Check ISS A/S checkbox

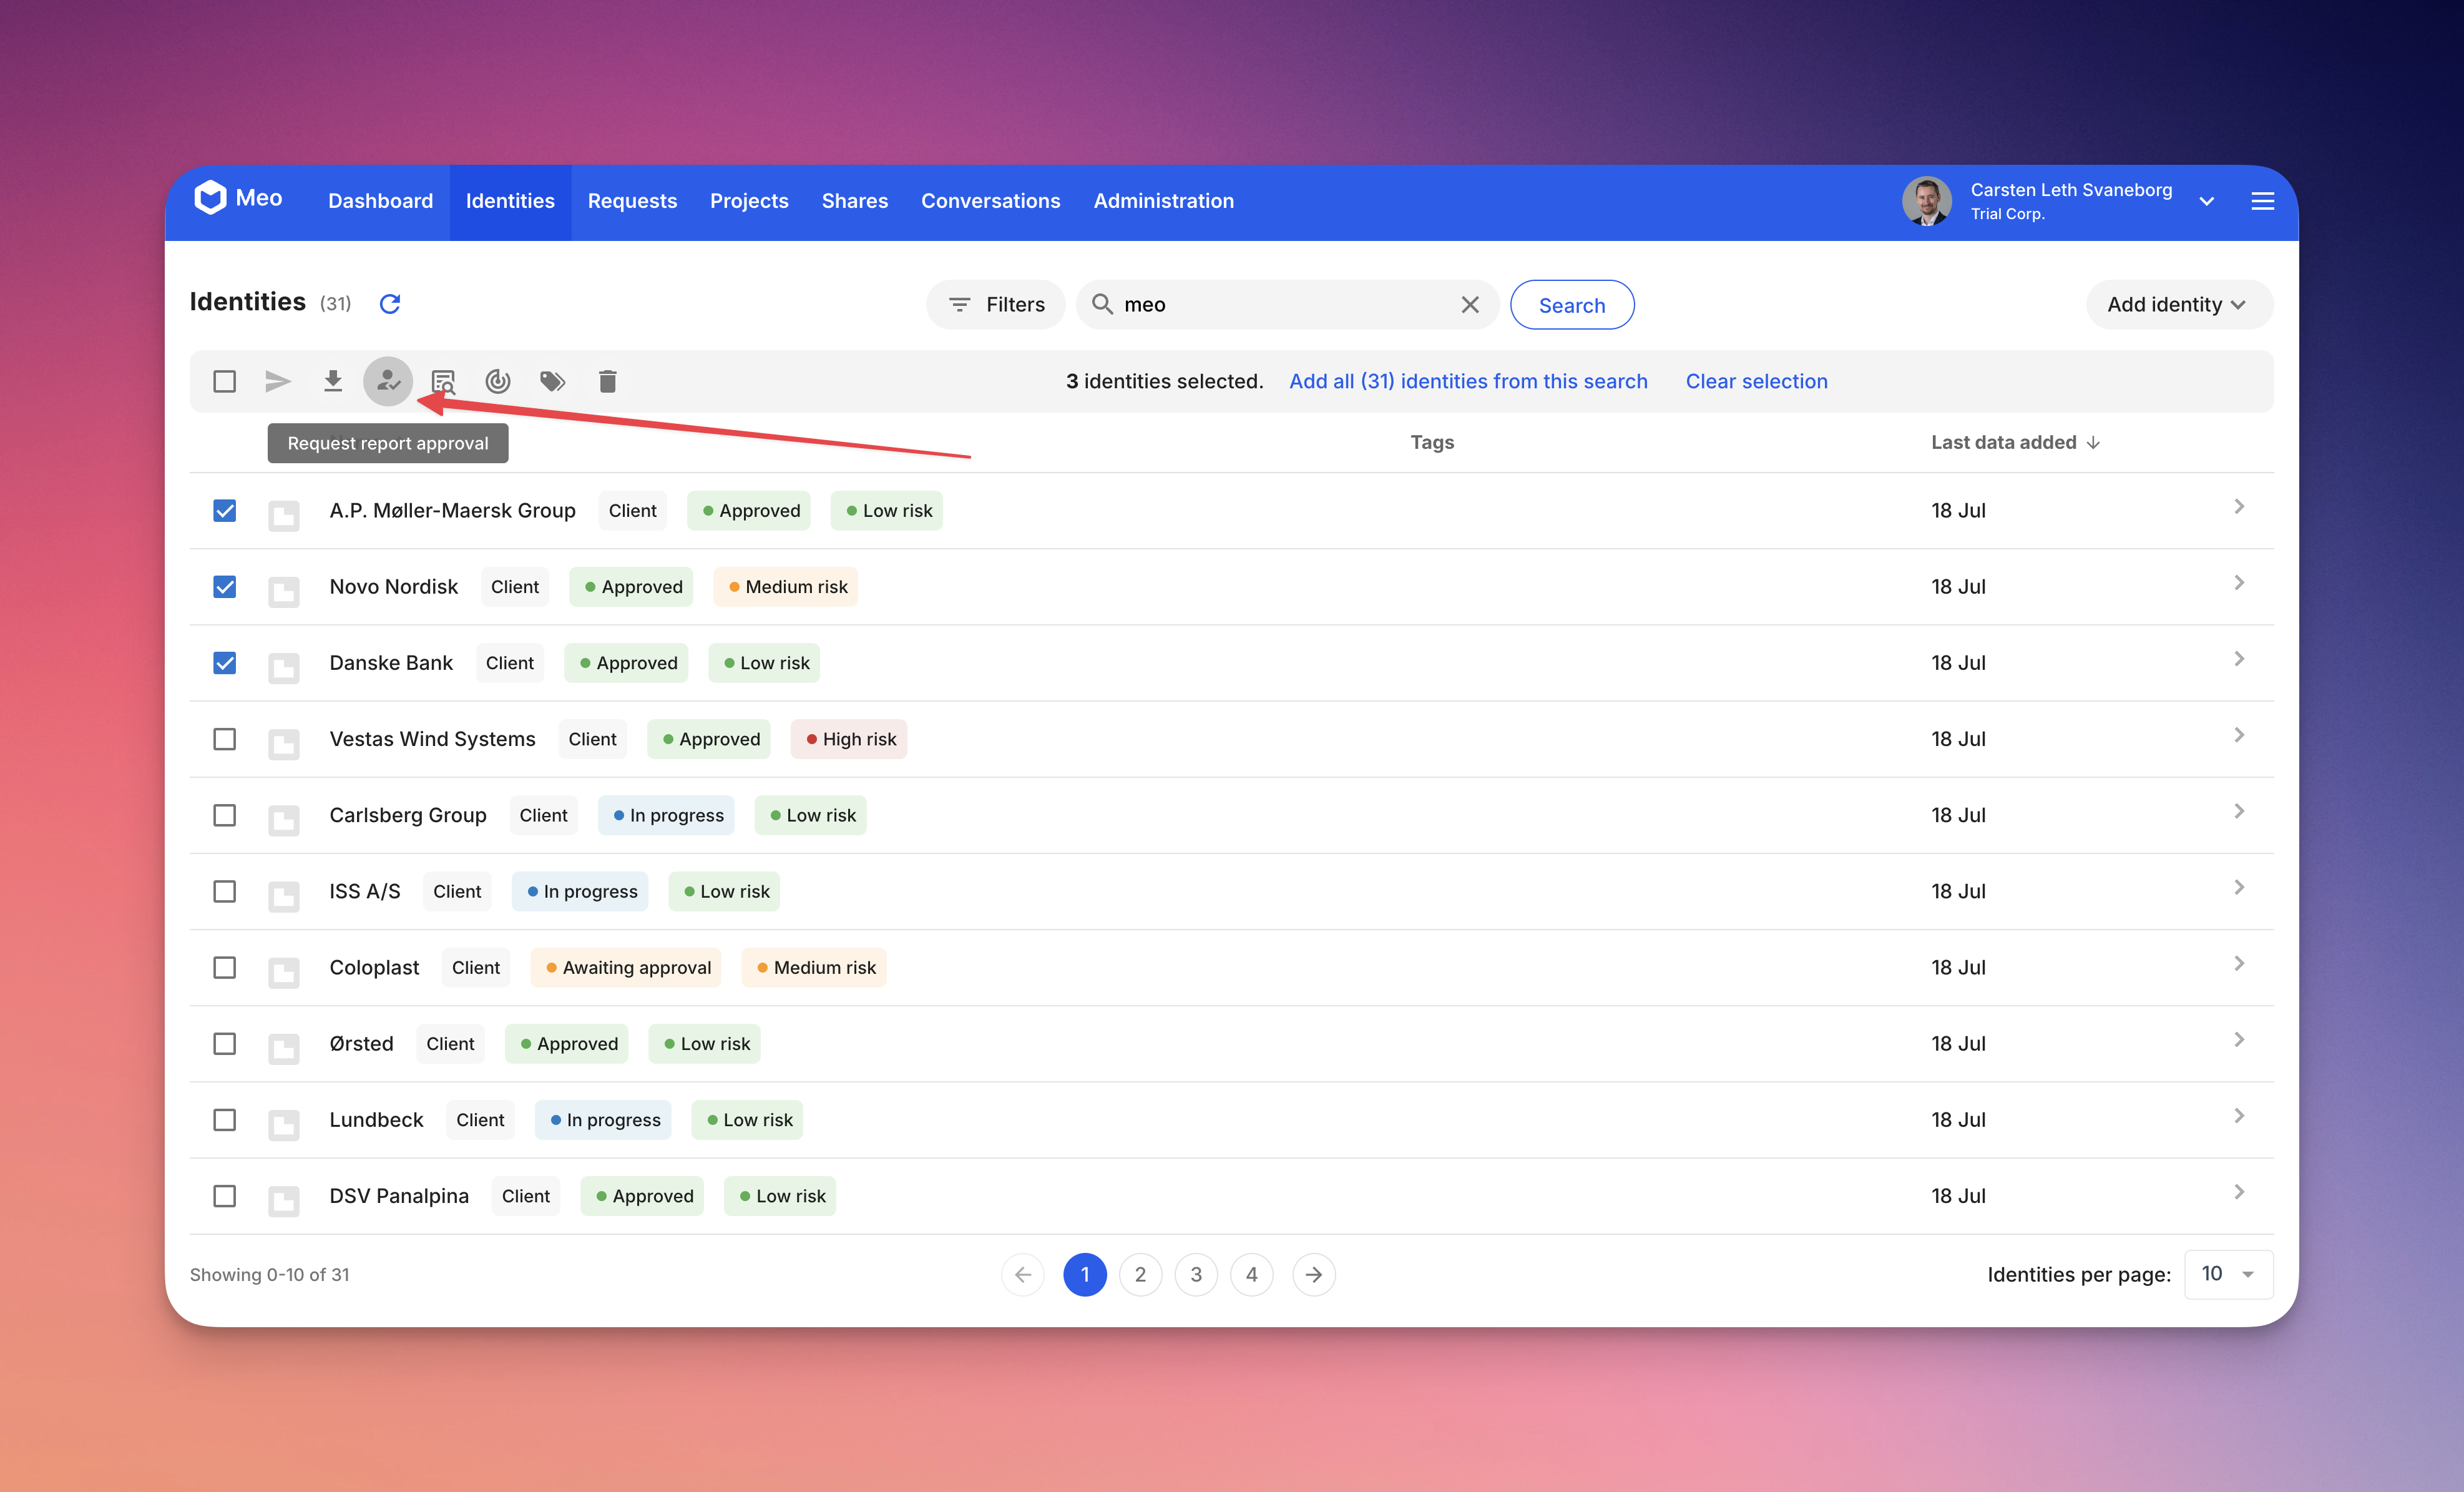click(x=225, y=891)
